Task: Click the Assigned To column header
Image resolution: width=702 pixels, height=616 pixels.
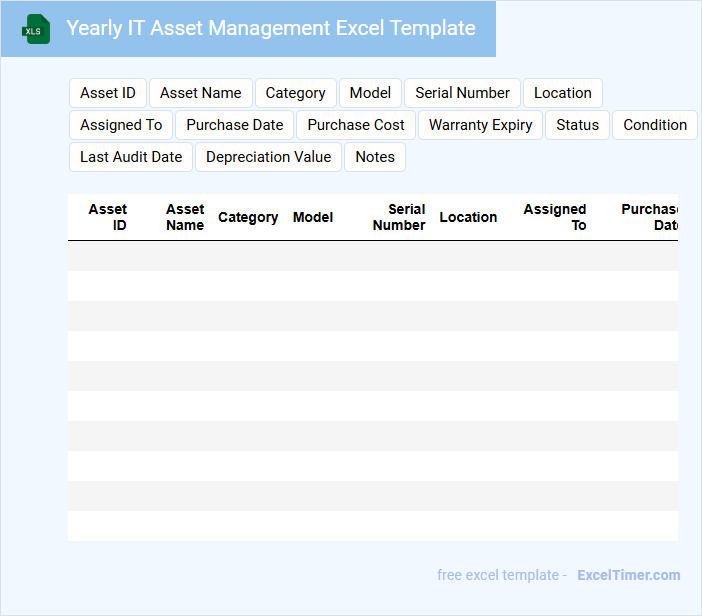Action: (x=555, y=217)
